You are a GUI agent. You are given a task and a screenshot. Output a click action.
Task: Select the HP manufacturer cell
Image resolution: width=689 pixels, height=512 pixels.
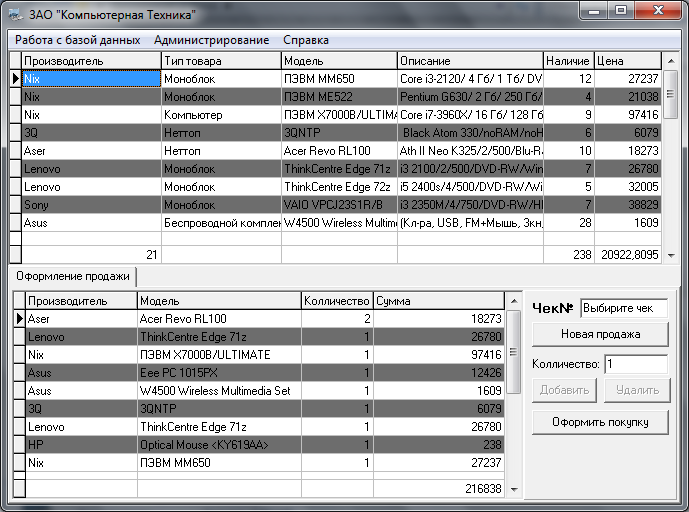tap(81, 445)
